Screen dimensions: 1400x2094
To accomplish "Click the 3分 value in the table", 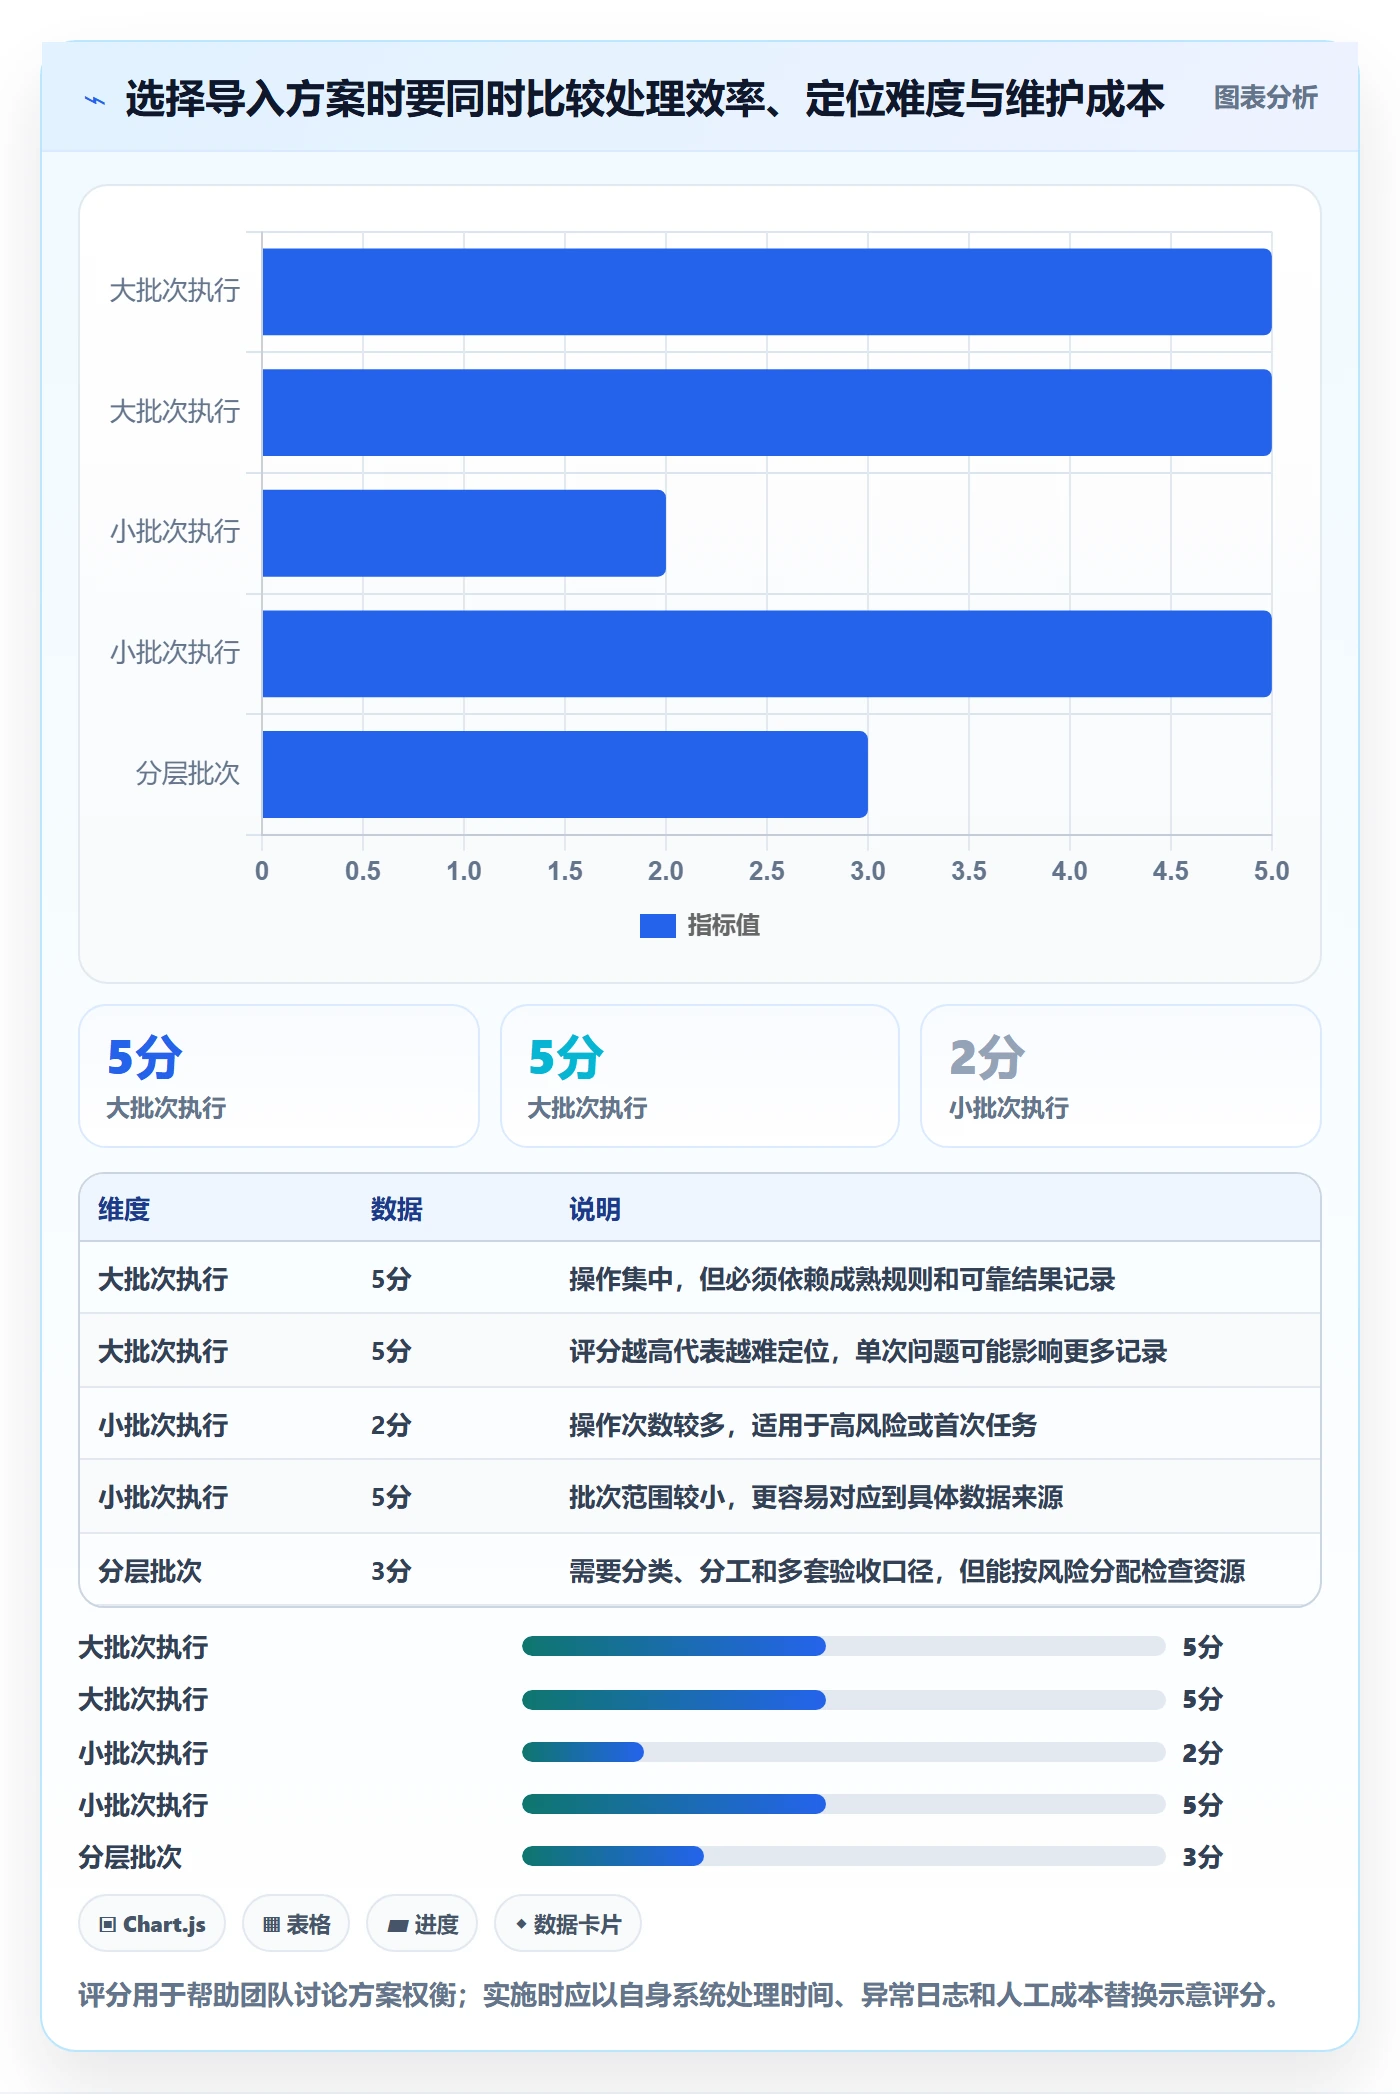I will click(391, 1571).
